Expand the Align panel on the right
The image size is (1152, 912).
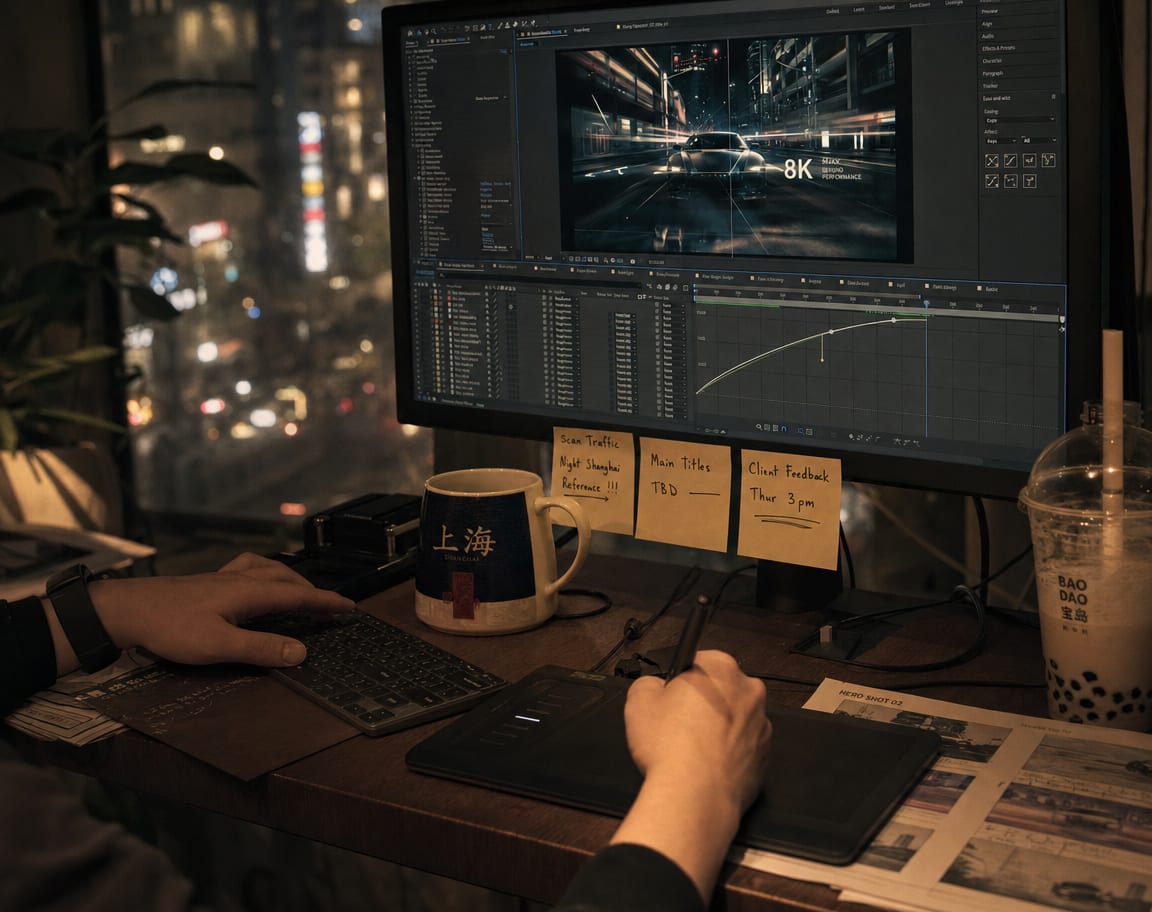point(987,24)
